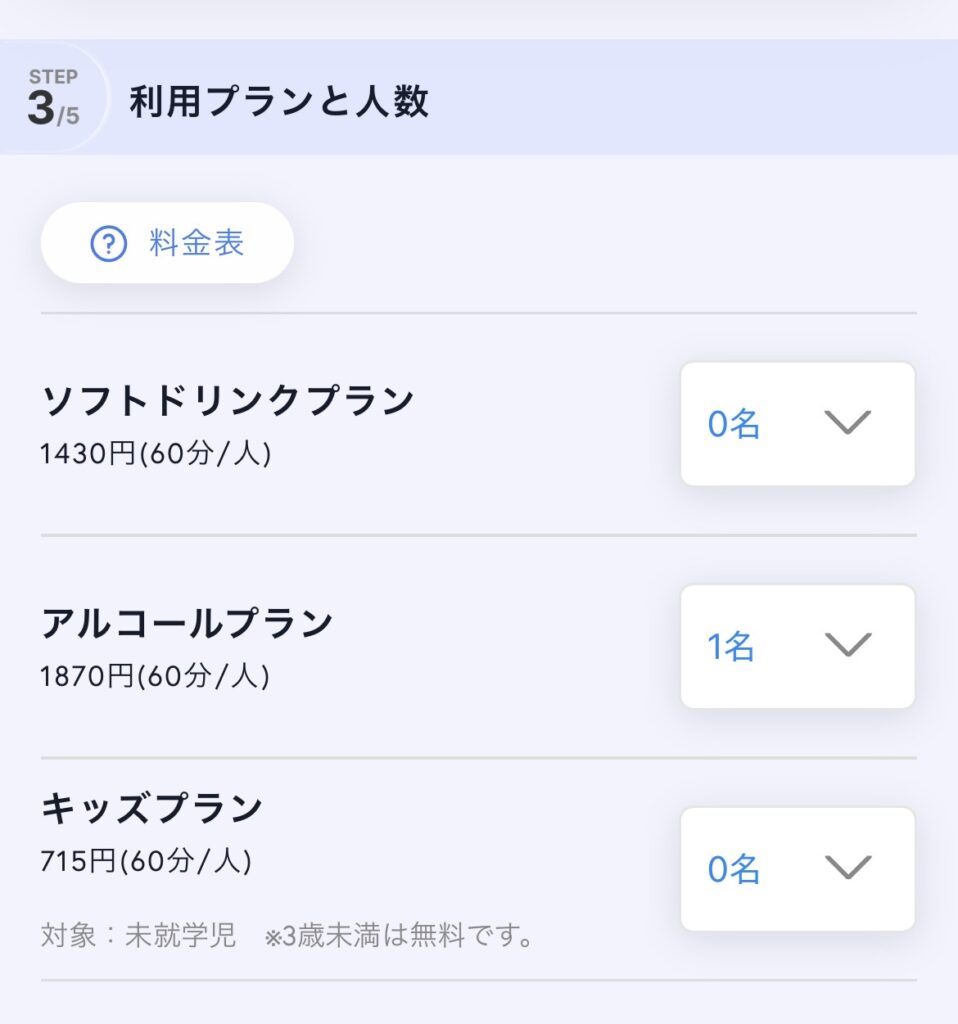Click the アルコールプラン plan title
958x1024 pixels.
[187, 623]
